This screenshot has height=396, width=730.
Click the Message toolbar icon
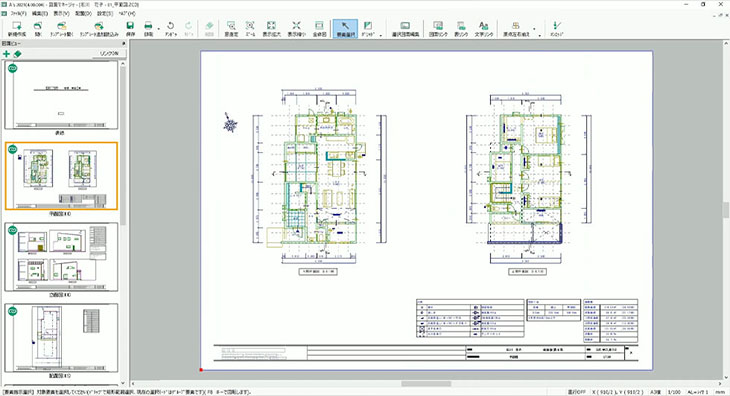[x=557, y=28]
